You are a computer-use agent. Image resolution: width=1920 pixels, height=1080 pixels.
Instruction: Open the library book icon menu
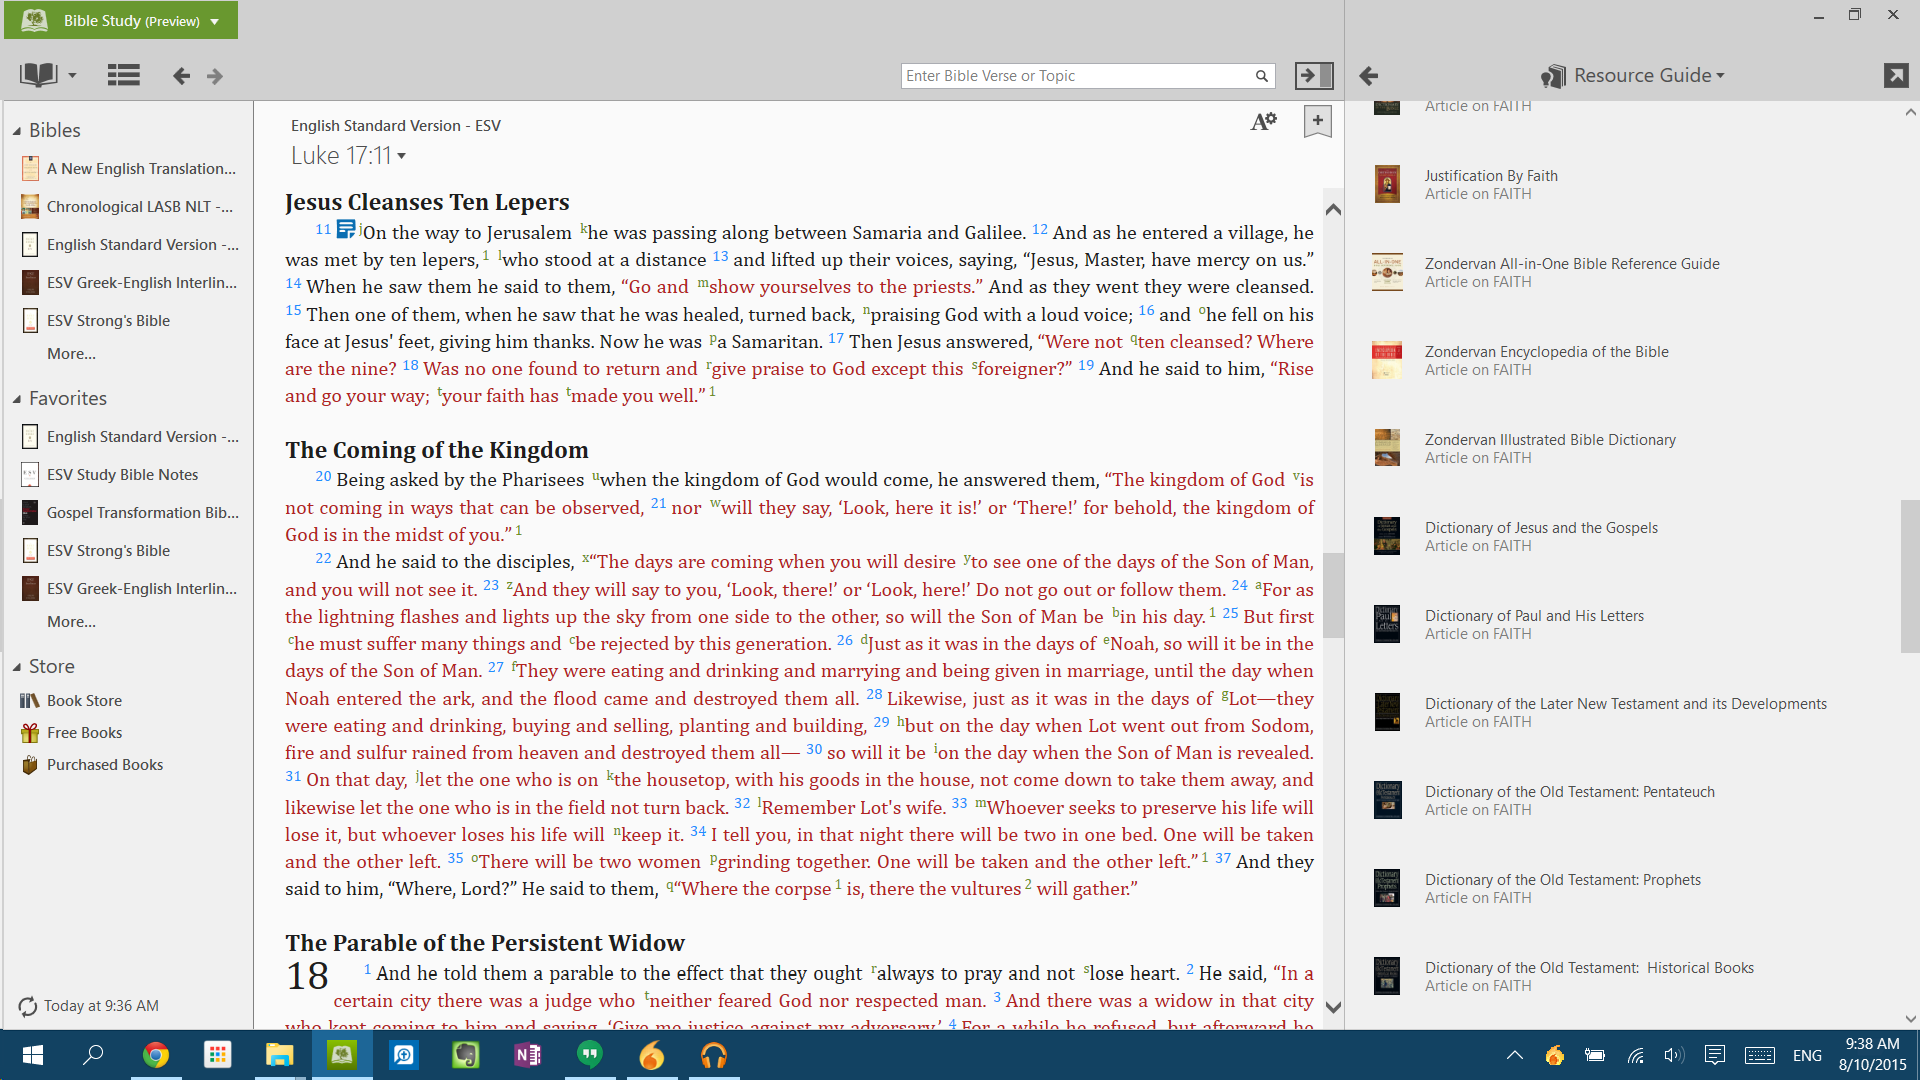click(x=47, y=75)
